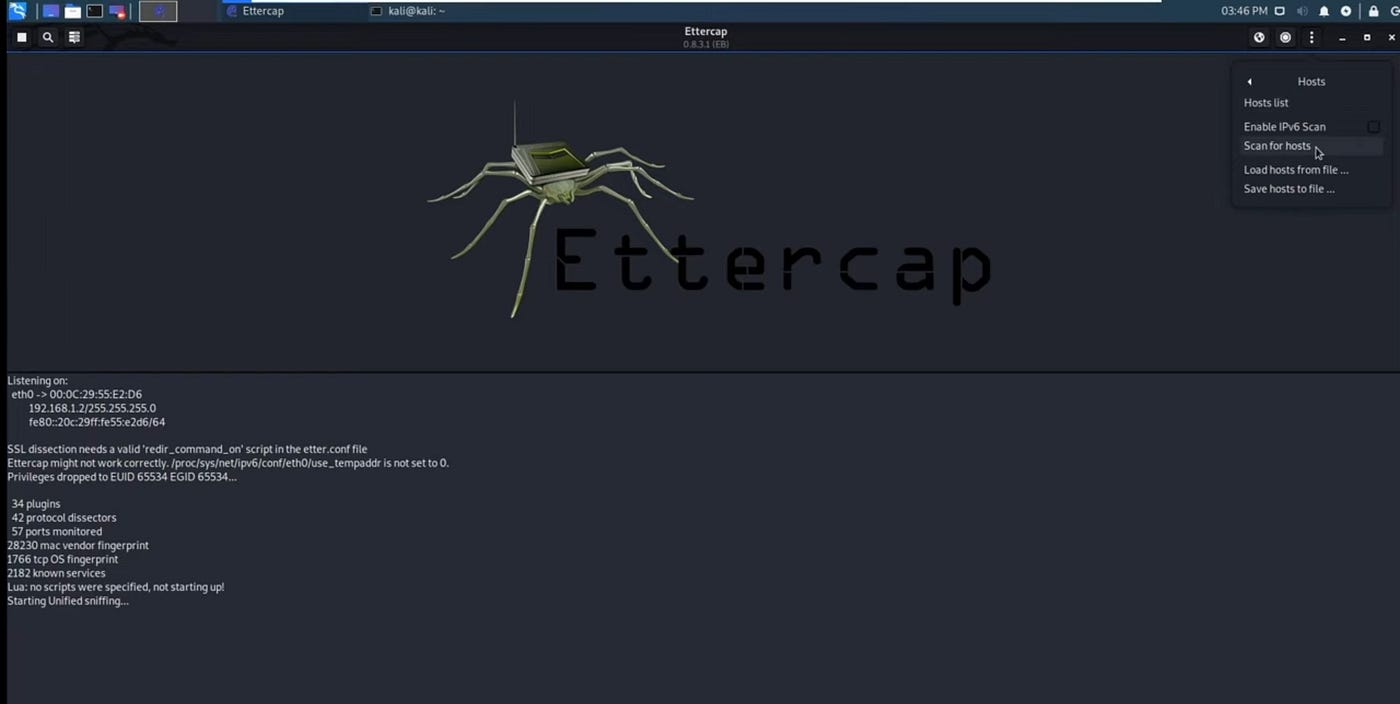
Task: Click the 'Listening on:' log line
Action: 37,381
